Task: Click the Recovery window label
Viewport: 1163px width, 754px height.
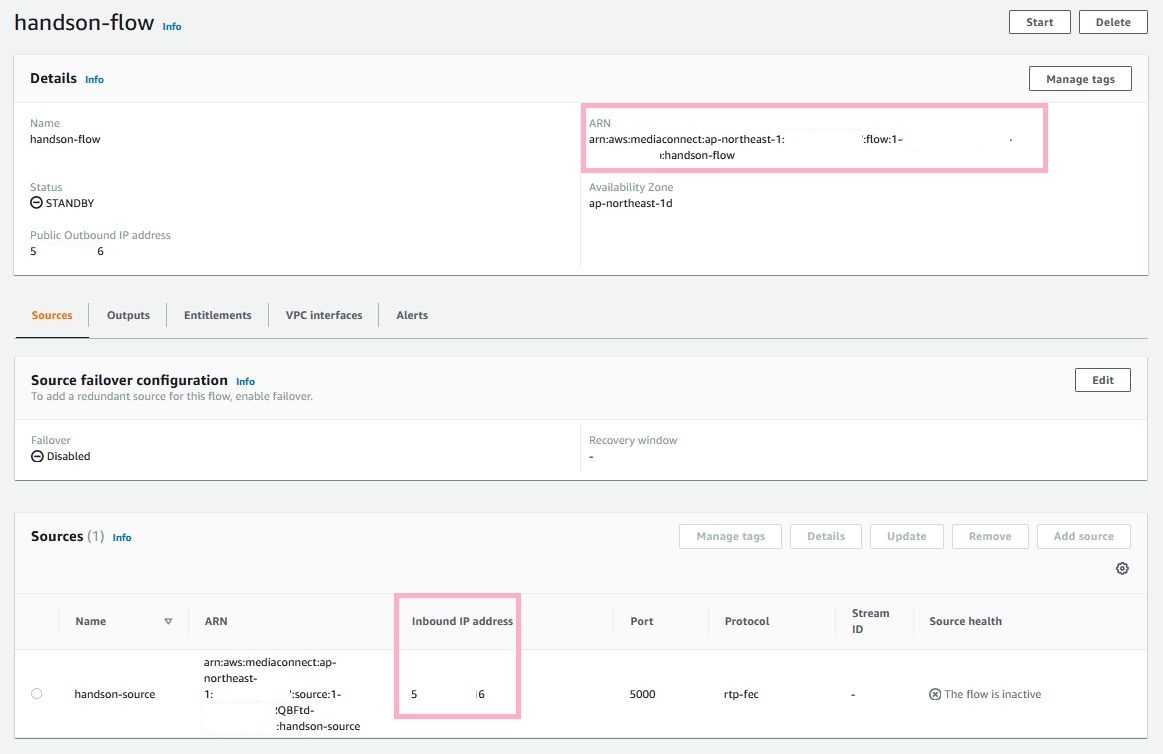Action: [x=633, y=440]
